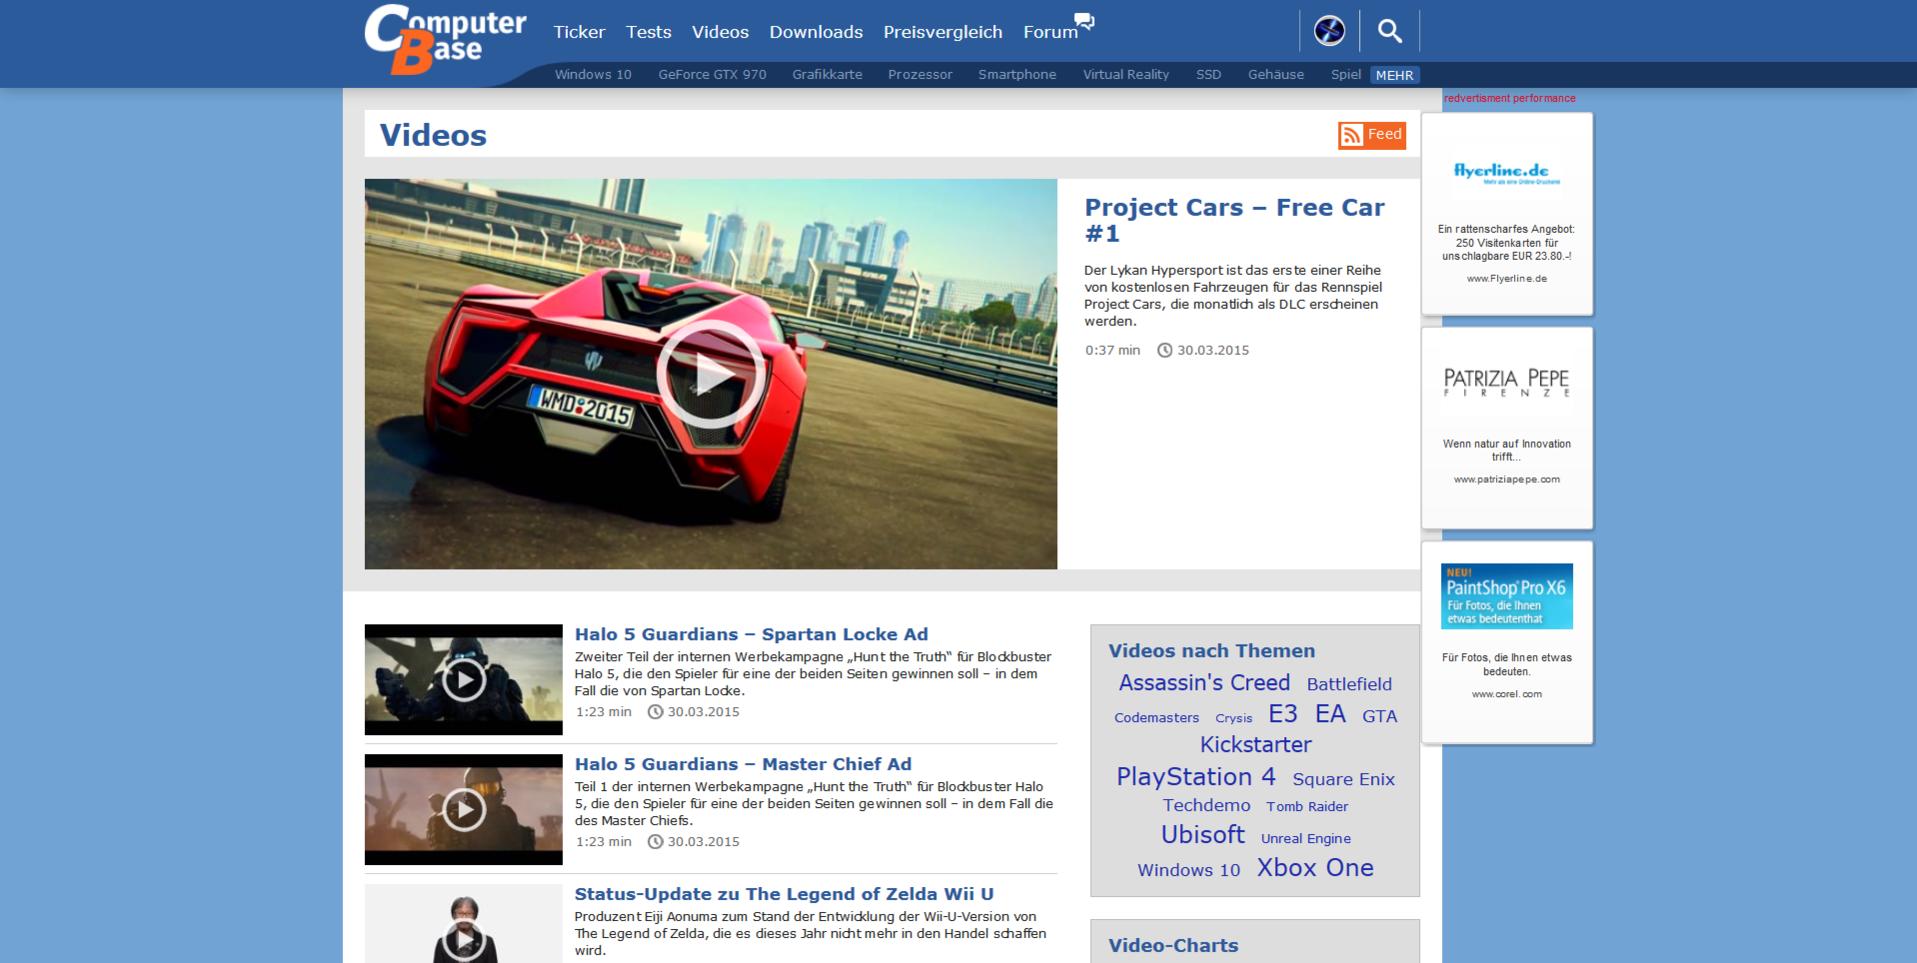Viewport: 1917px width, 963px height.
Task: Select the GeForce GTX 970 topic
Action: 712,75
